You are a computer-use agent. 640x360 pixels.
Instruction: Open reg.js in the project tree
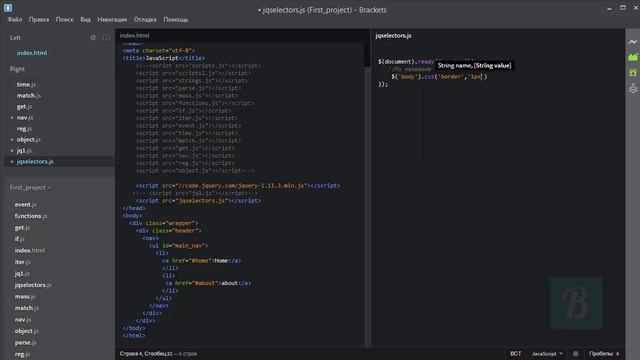coord(22,354)
